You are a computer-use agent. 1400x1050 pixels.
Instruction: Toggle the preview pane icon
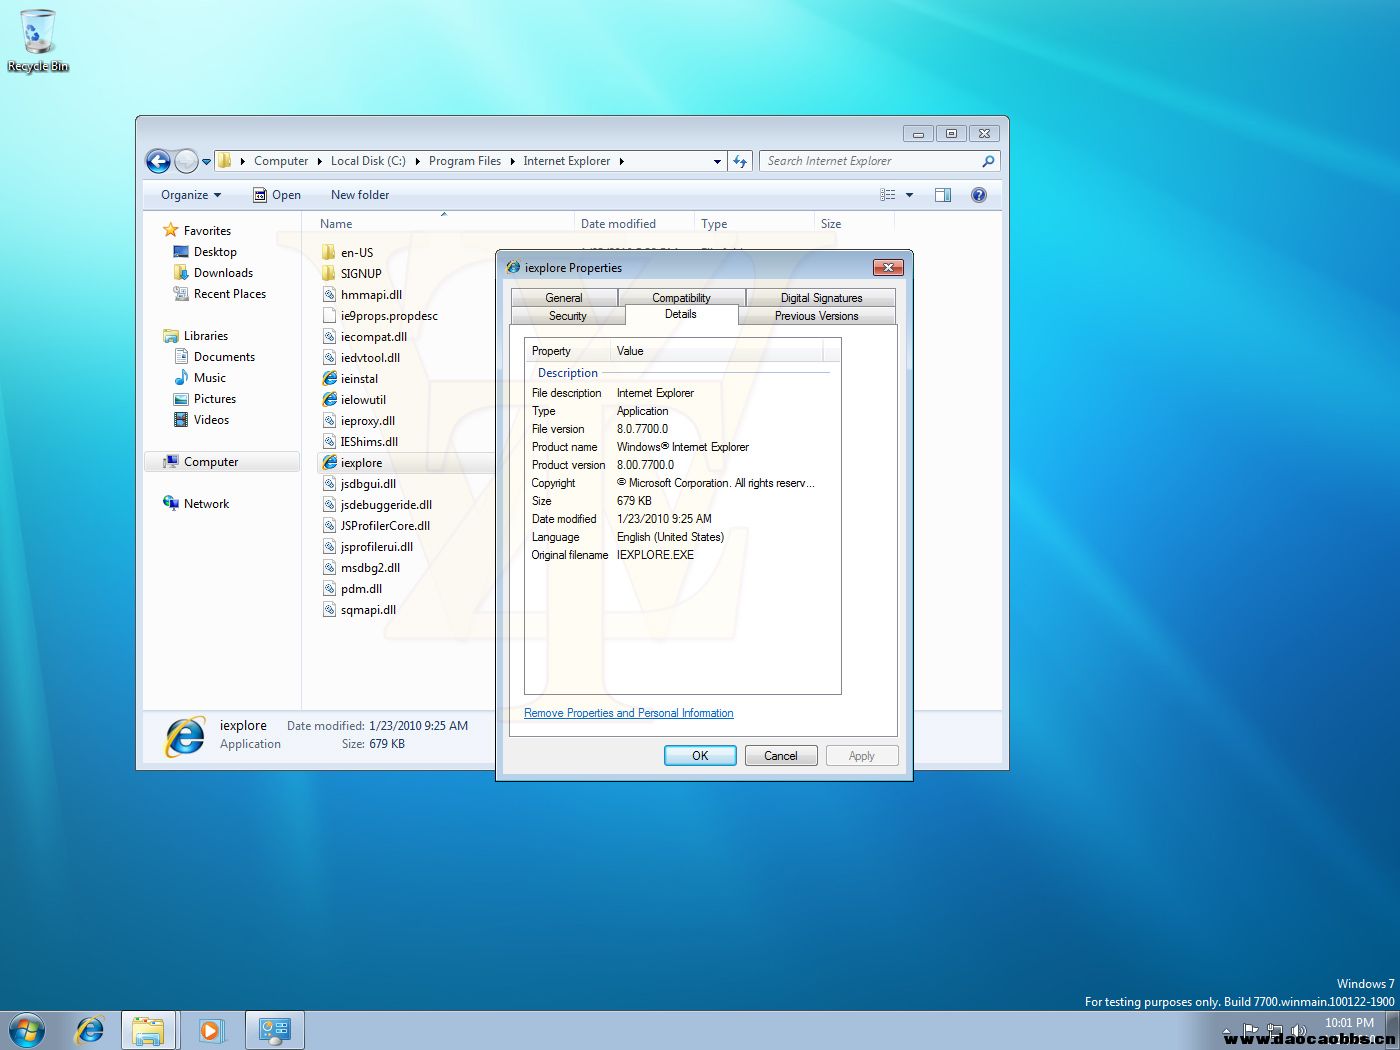[x=942, y=195]
